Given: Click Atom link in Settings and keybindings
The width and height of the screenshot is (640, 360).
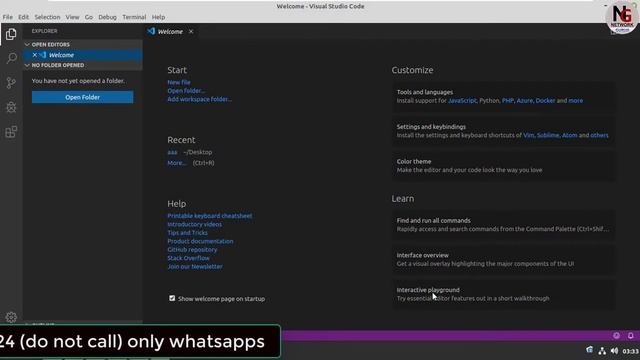Looking at the screenshot, I should [569, 135].
